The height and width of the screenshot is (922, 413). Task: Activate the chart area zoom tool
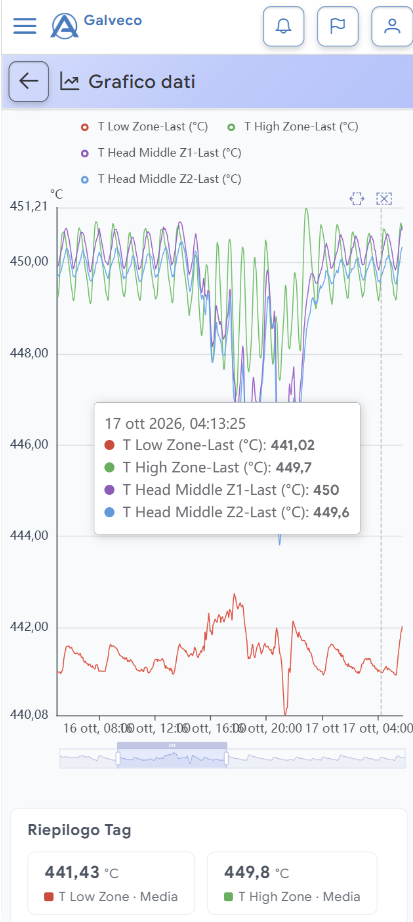coord(357,199)
